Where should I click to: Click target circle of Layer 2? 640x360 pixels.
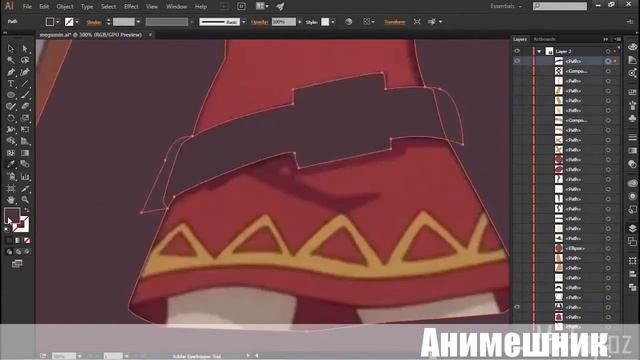click(x=608, y=51)
